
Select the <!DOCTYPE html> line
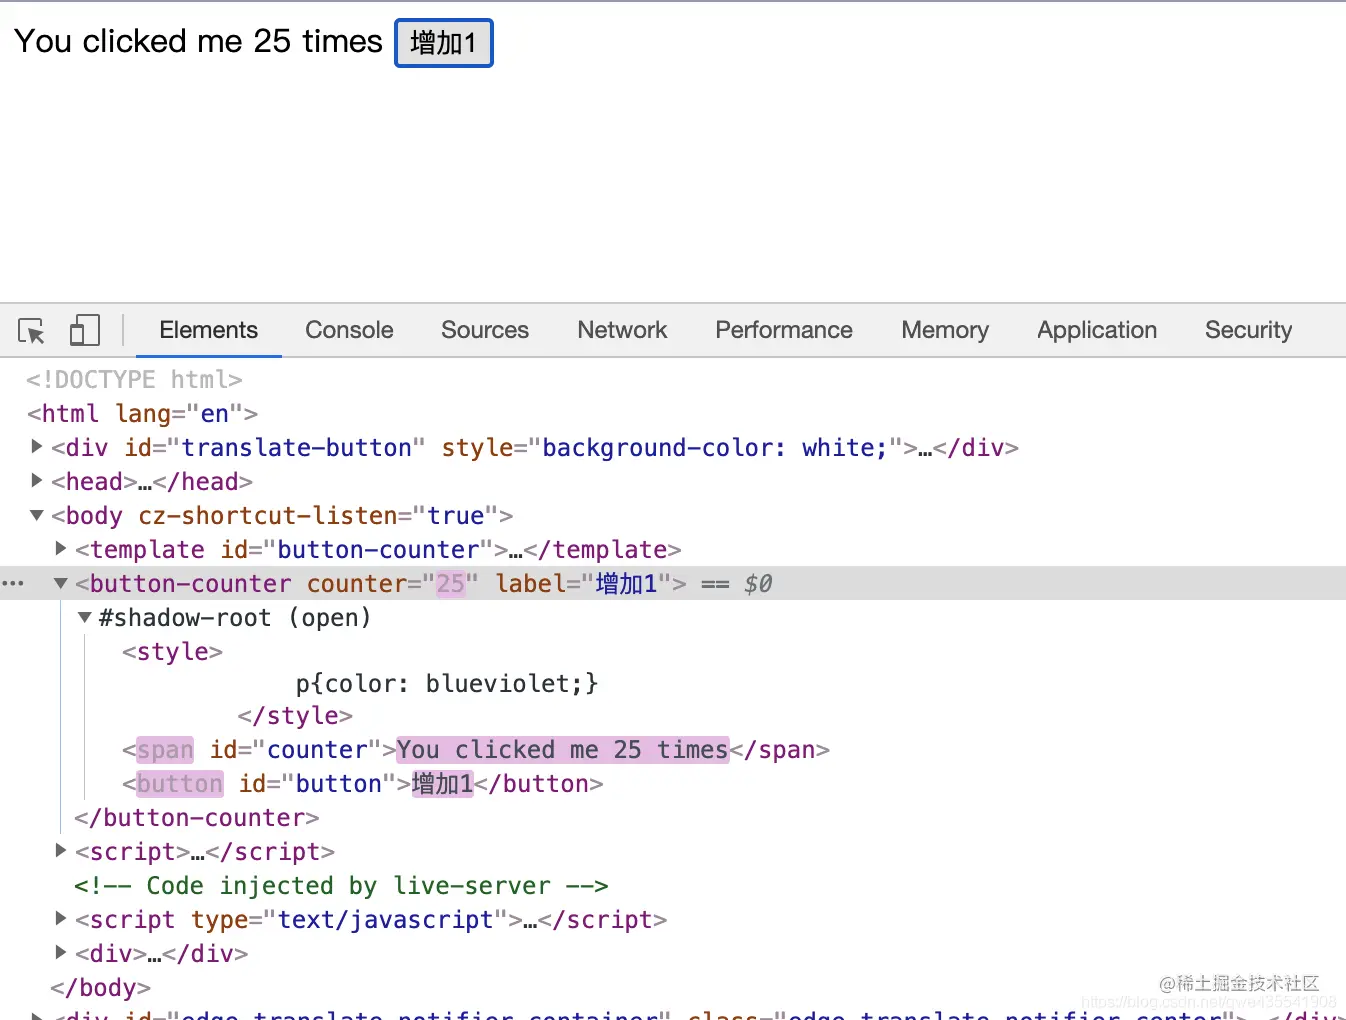[x=134, y=380]
